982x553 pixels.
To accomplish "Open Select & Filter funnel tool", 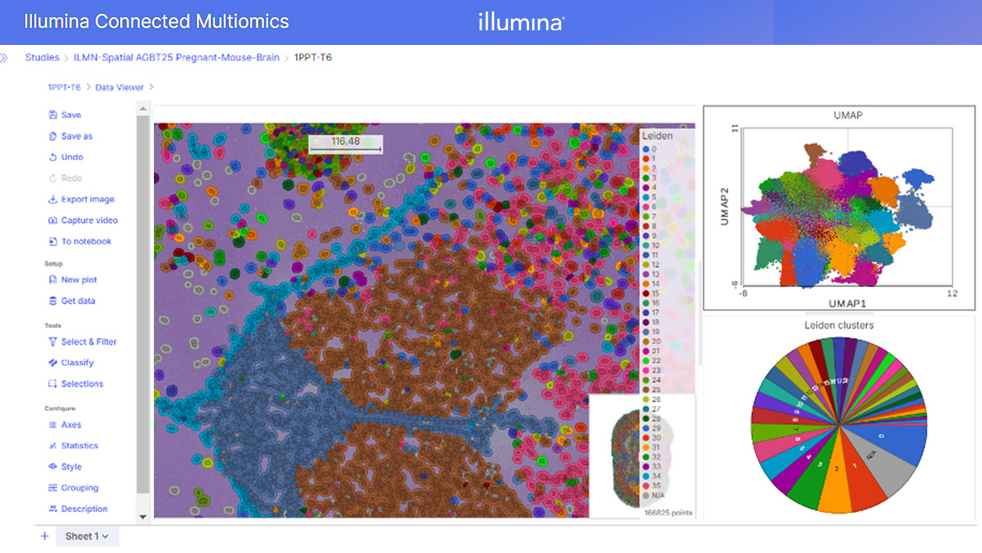I will [53, 342].
